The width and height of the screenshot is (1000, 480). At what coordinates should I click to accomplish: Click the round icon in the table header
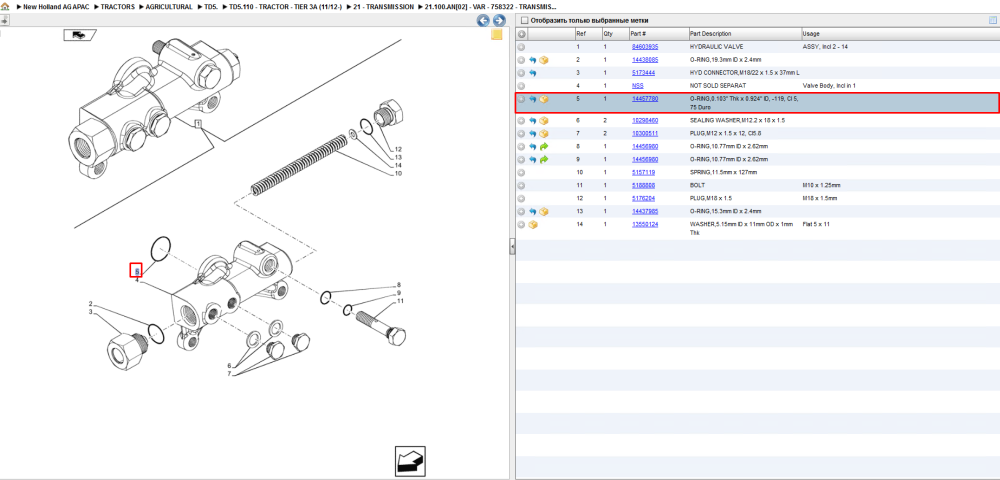tap(521, 34)
